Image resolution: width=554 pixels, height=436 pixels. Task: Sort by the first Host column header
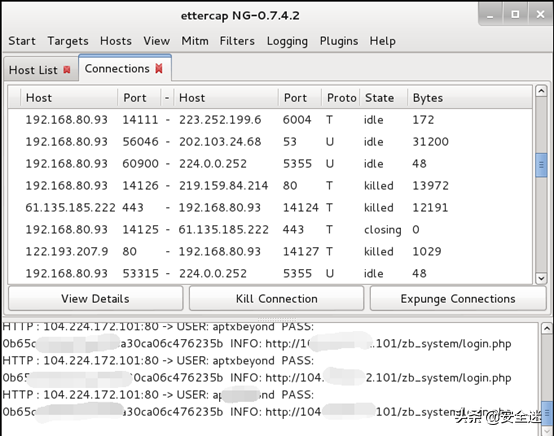coord(69,98)
